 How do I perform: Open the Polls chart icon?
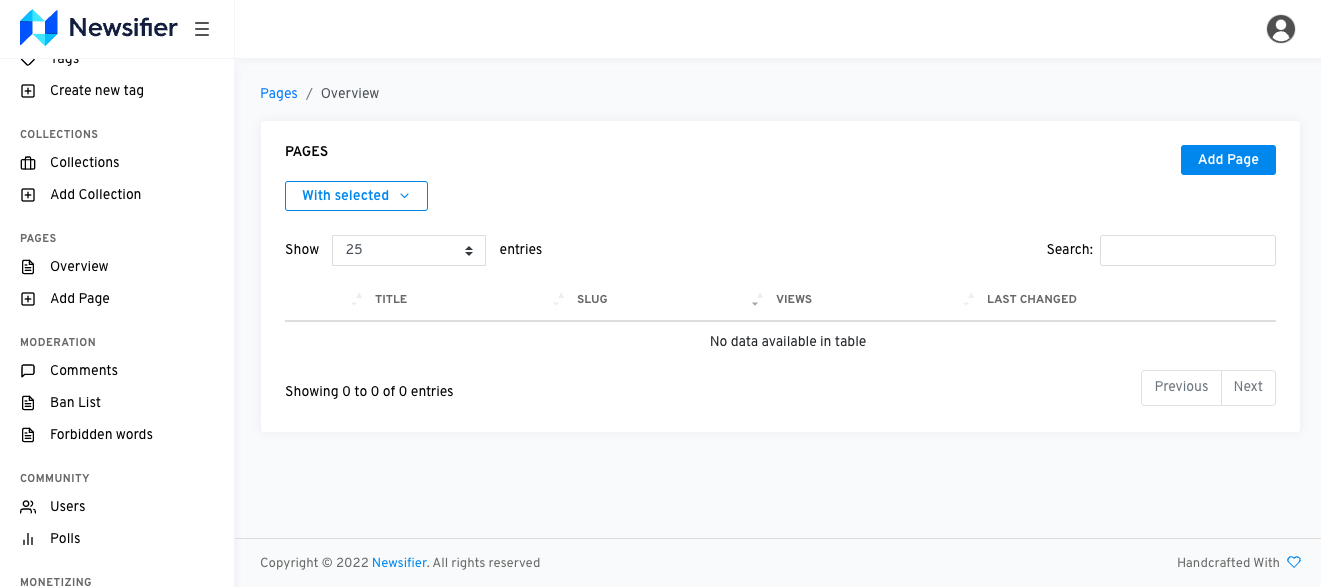27,538
